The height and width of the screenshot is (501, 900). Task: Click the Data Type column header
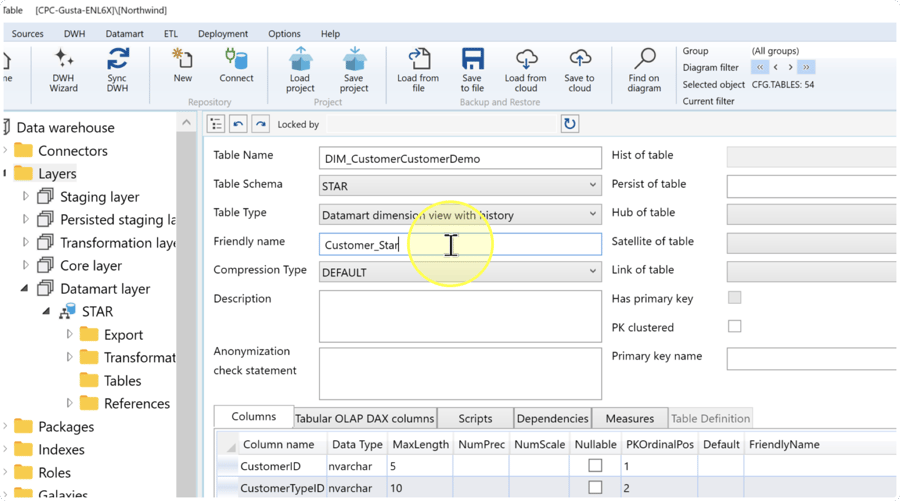pos(357,444)
